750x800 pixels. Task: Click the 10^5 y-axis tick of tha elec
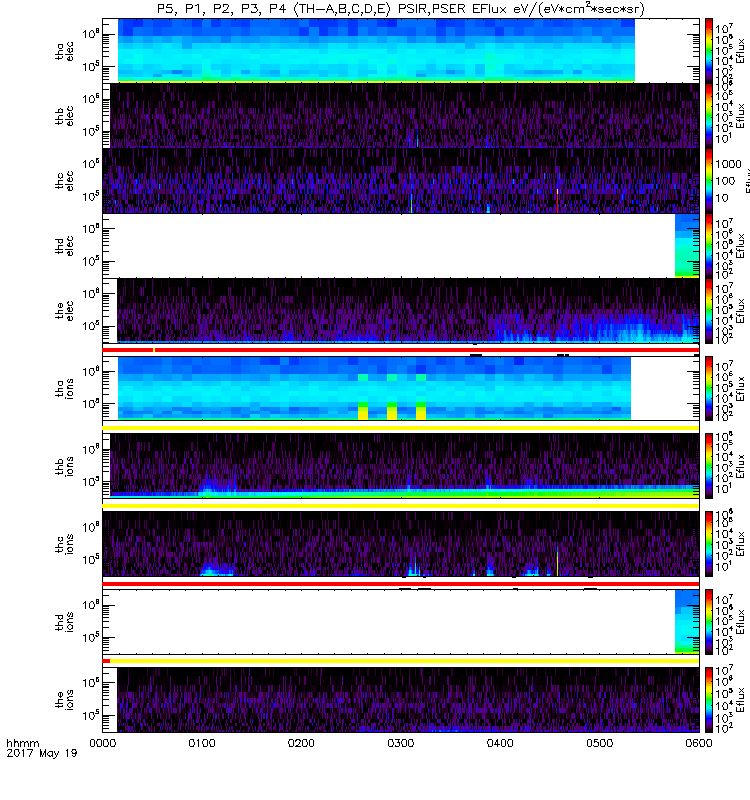click(90, 66)
